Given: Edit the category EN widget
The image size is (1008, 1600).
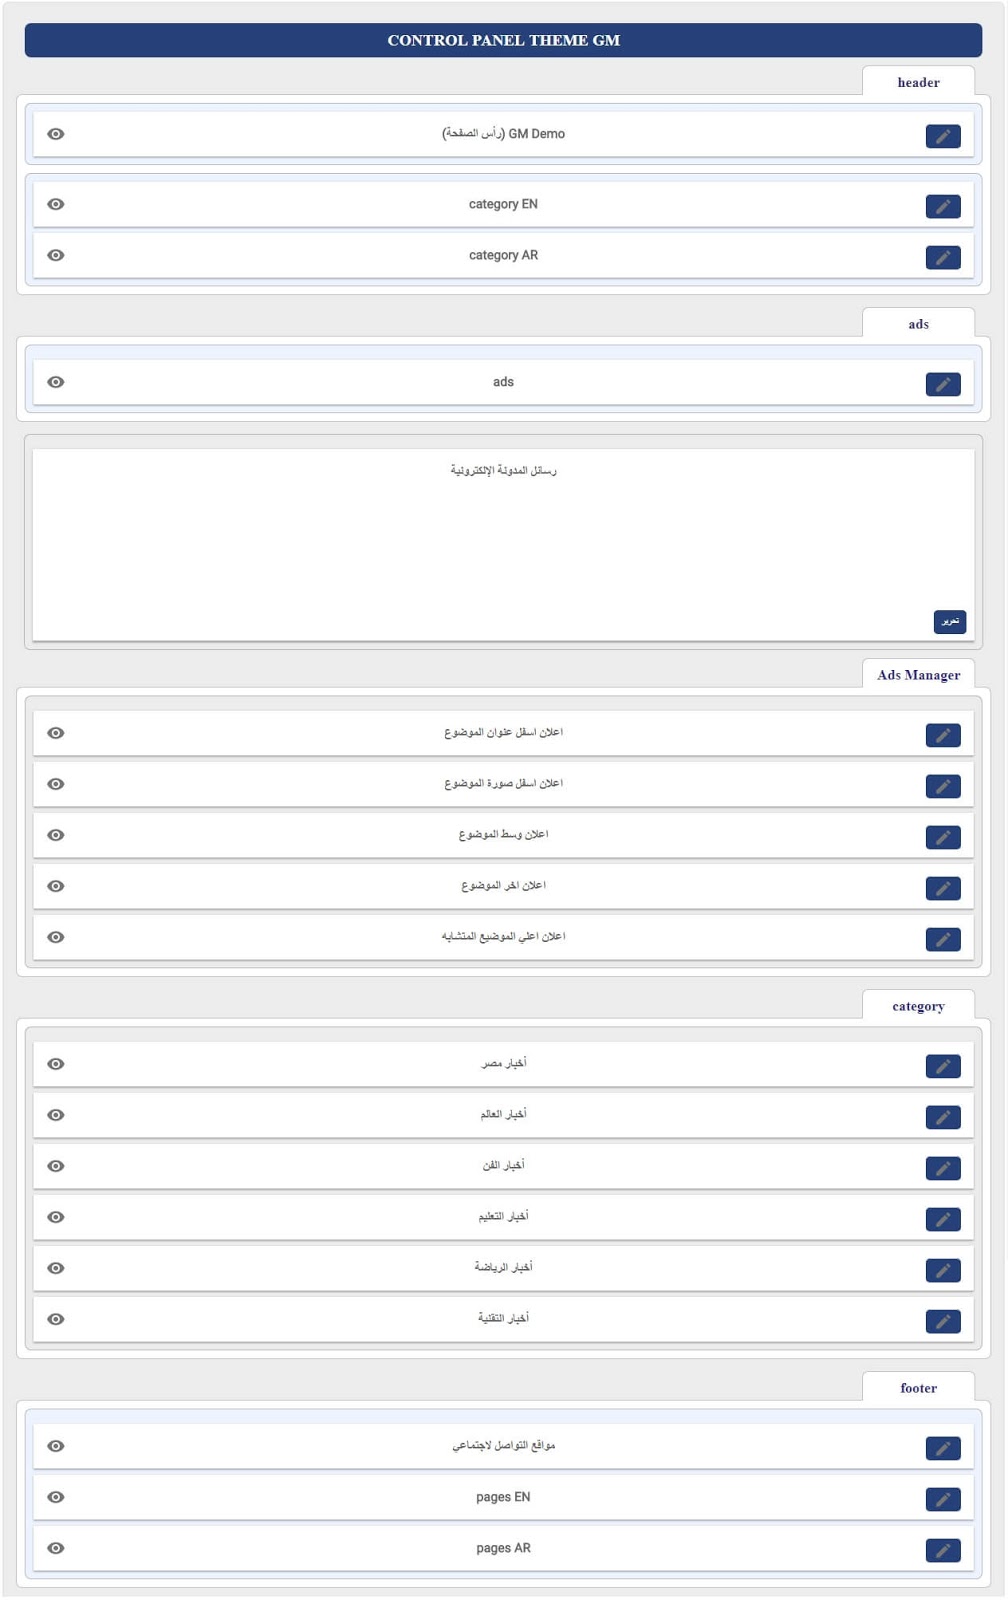Looking at the screenshot, I should coord(942,207).
